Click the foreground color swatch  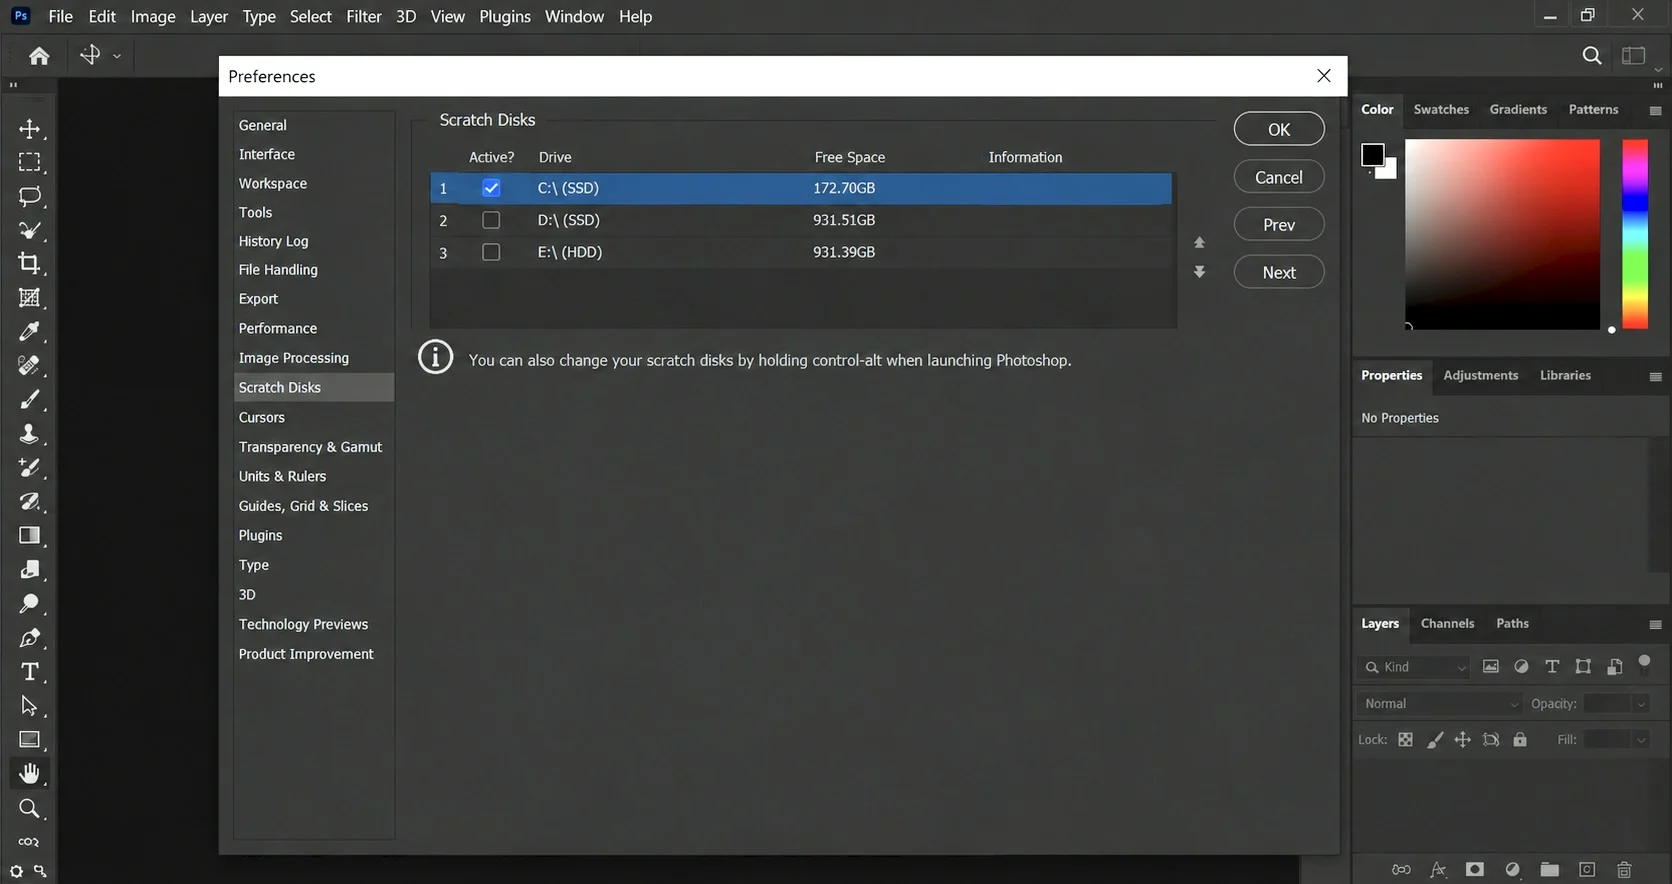click(x=1373, y=154)
